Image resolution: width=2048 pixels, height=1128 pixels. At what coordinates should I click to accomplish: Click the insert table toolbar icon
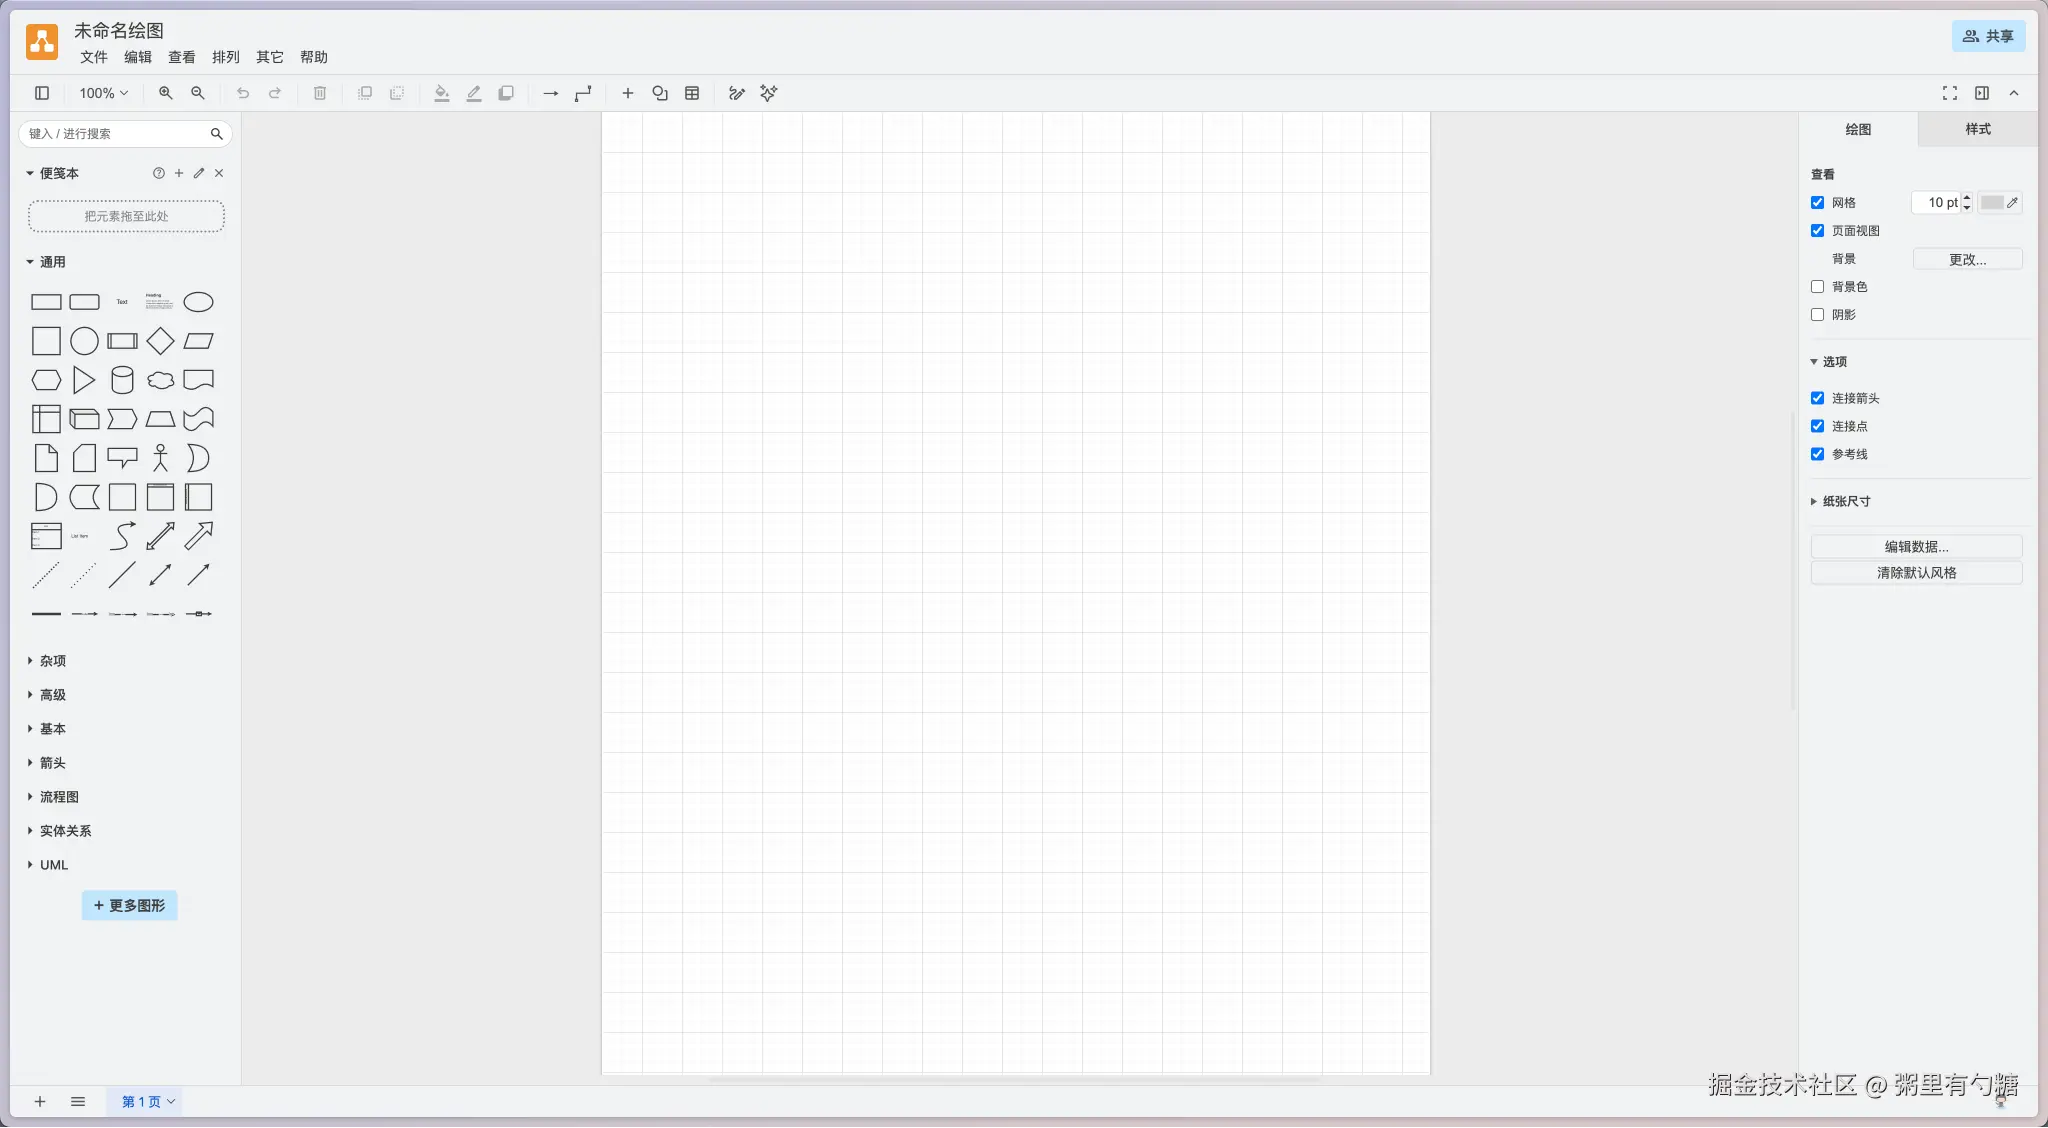(692, 93)
